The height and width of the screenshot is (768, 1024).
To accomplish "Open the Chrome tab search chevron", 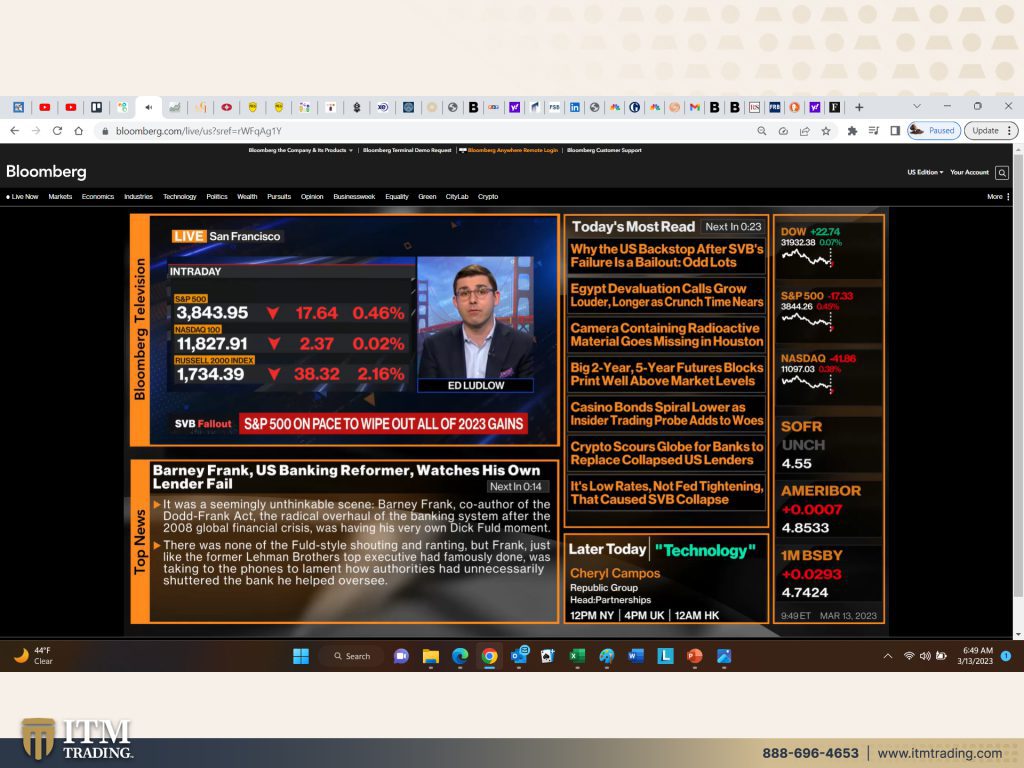I will tap(917, 106).
